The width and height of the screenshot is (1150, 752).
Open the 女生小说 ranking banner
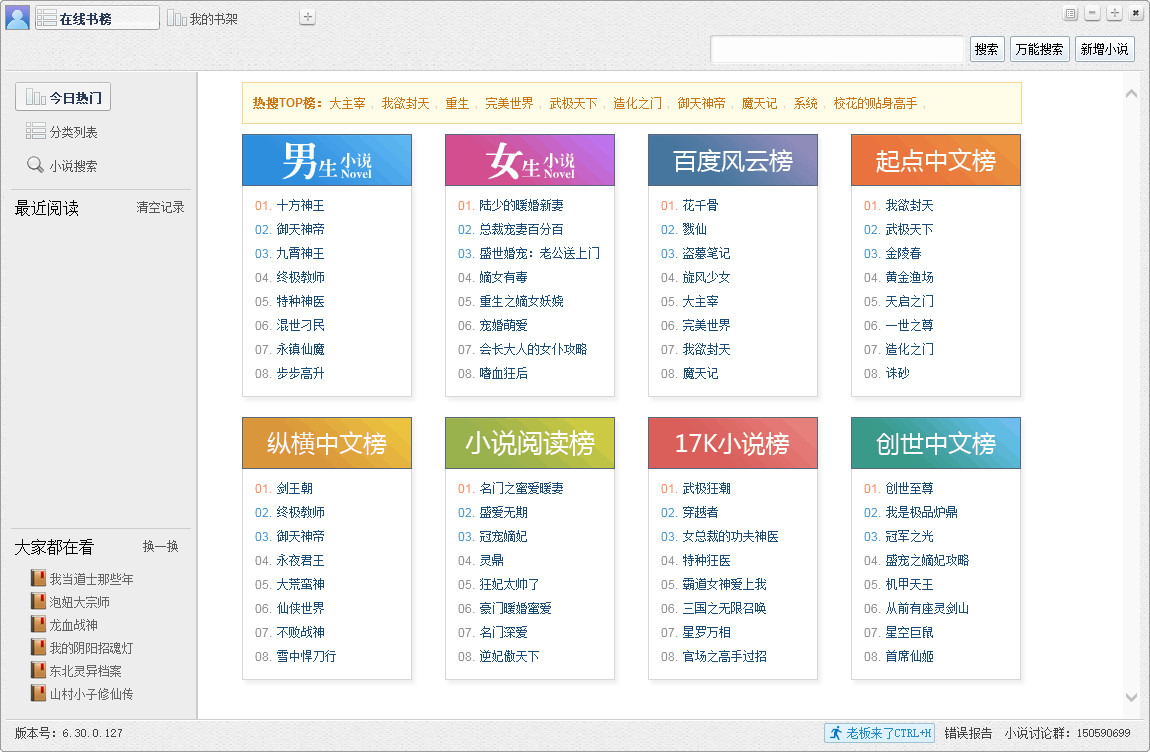point(530,160)
